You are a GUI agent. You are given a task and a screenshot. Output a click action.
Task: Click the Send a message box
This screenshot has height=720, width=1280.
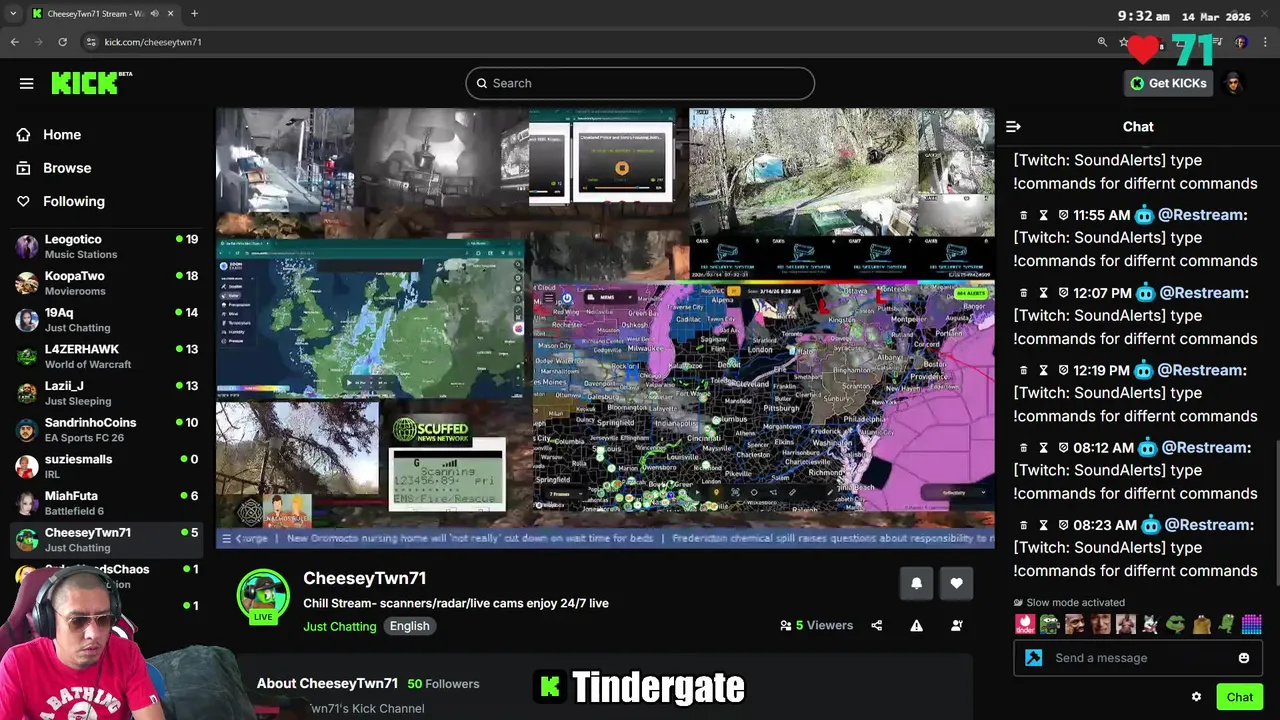point(1137,658)
